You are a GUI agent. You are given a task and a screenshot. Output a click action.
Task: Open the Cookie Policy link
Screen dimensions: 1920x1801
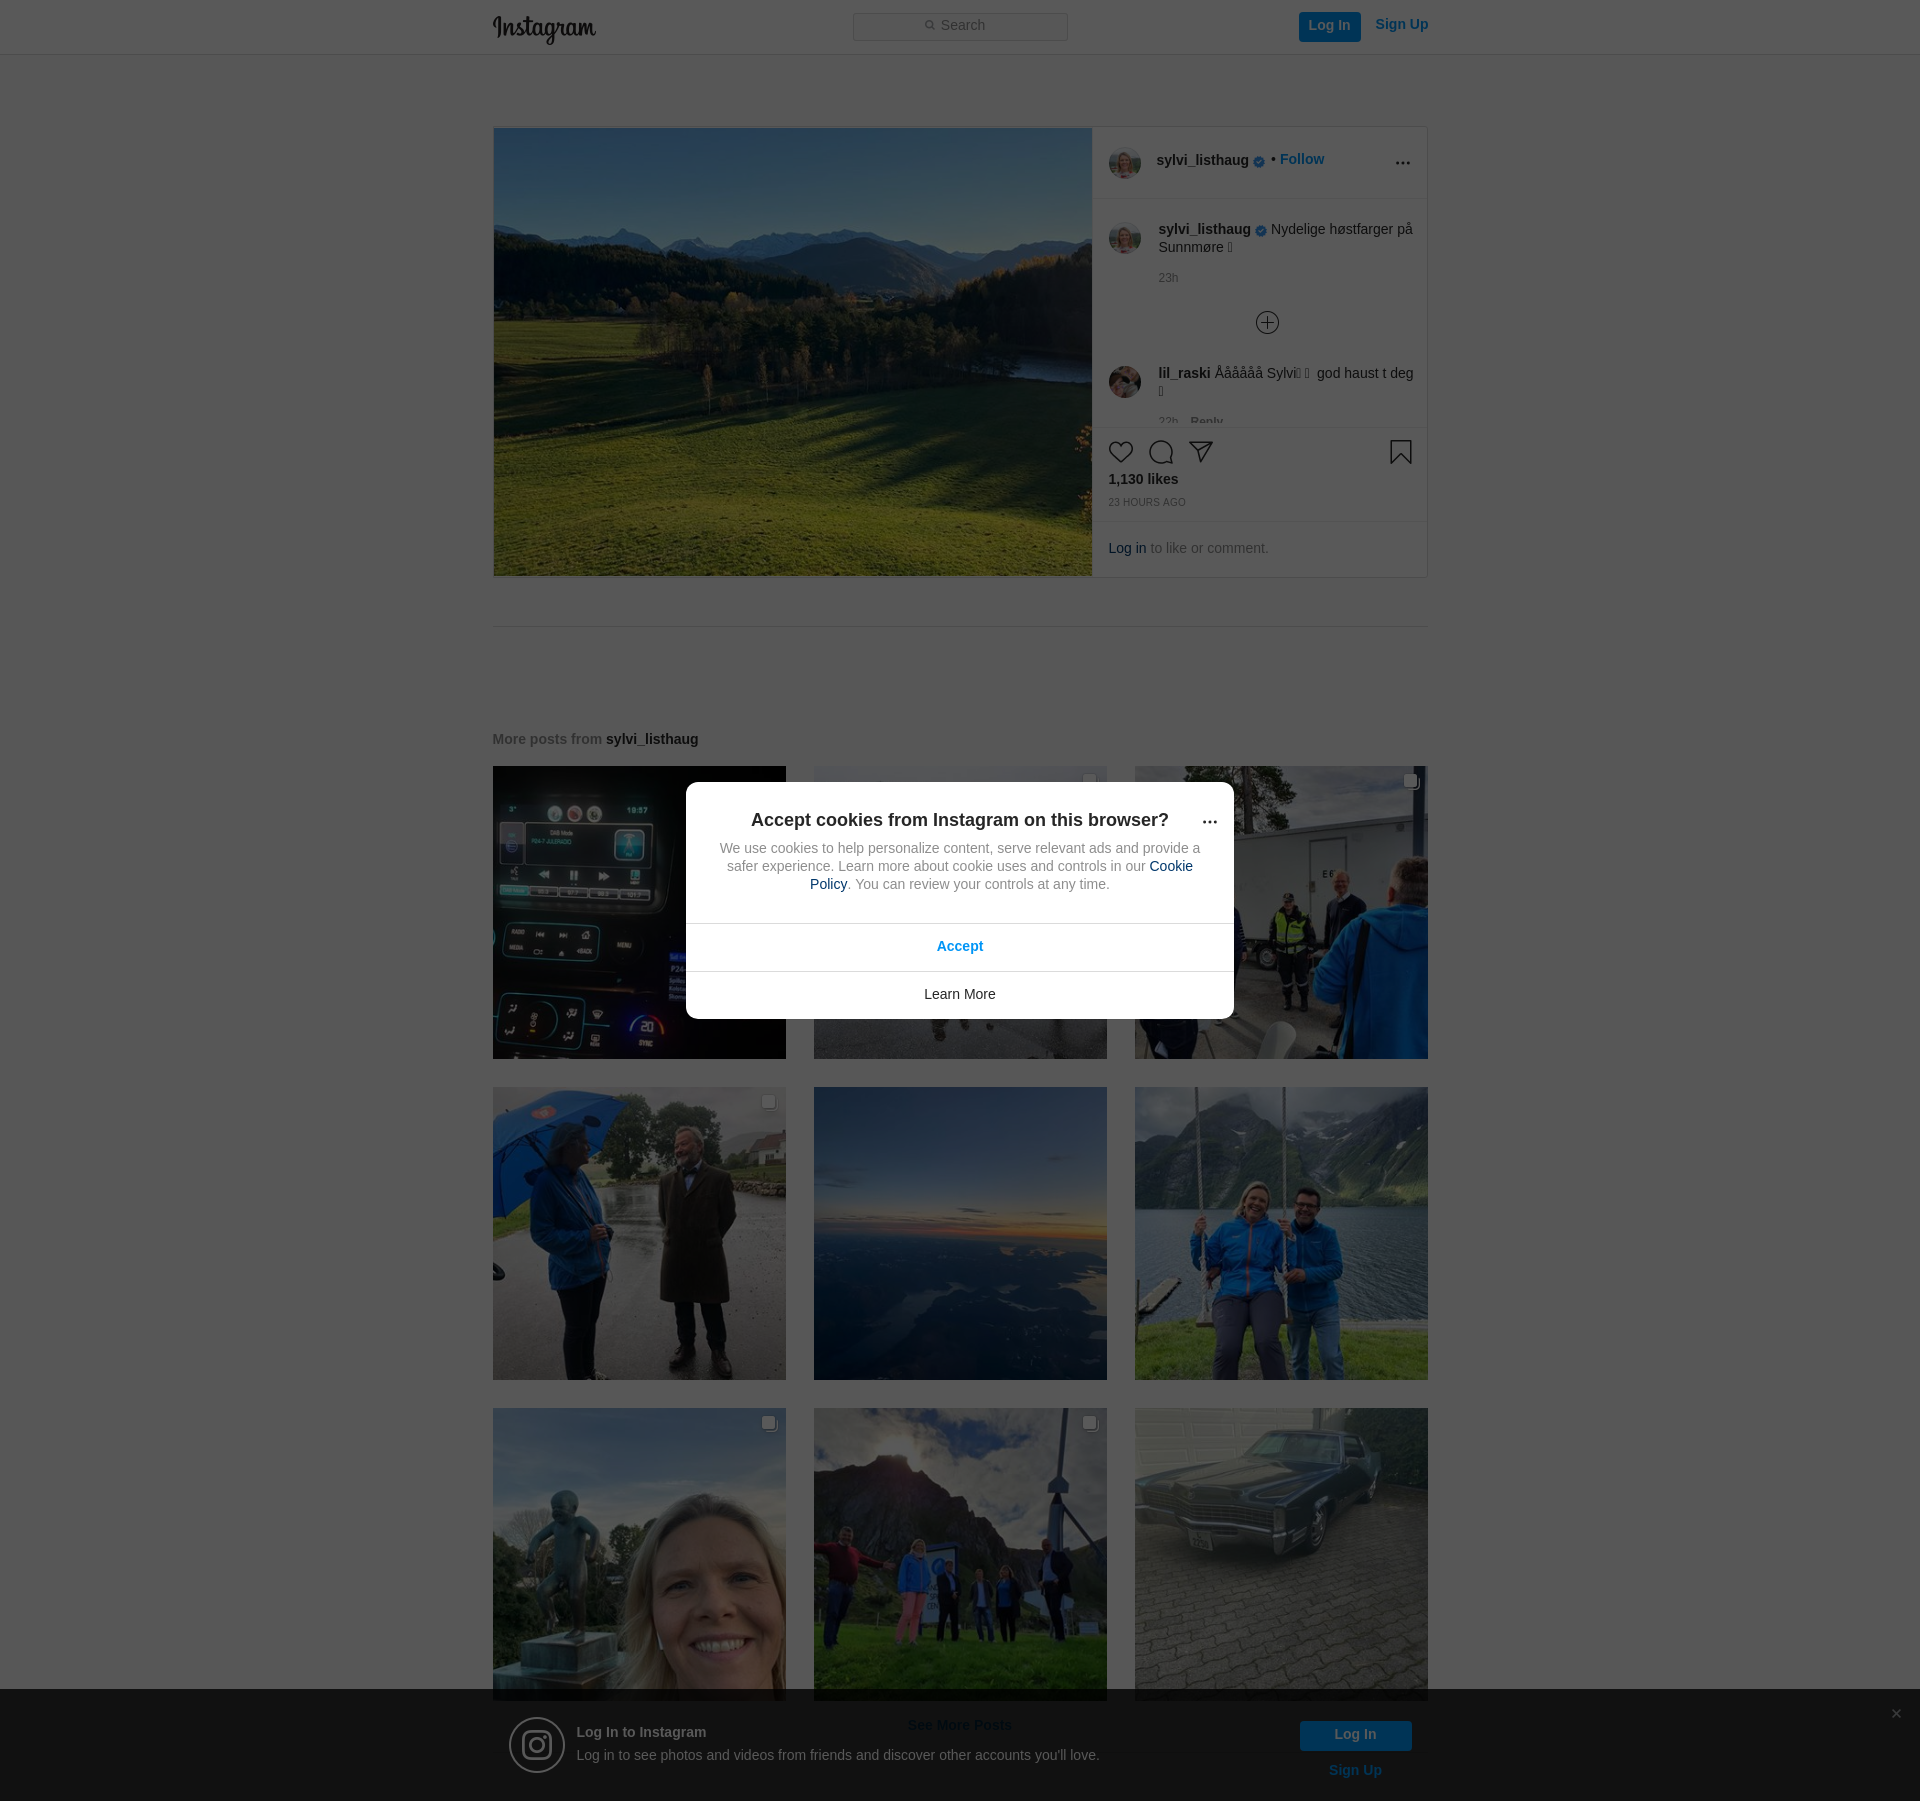1171,867
